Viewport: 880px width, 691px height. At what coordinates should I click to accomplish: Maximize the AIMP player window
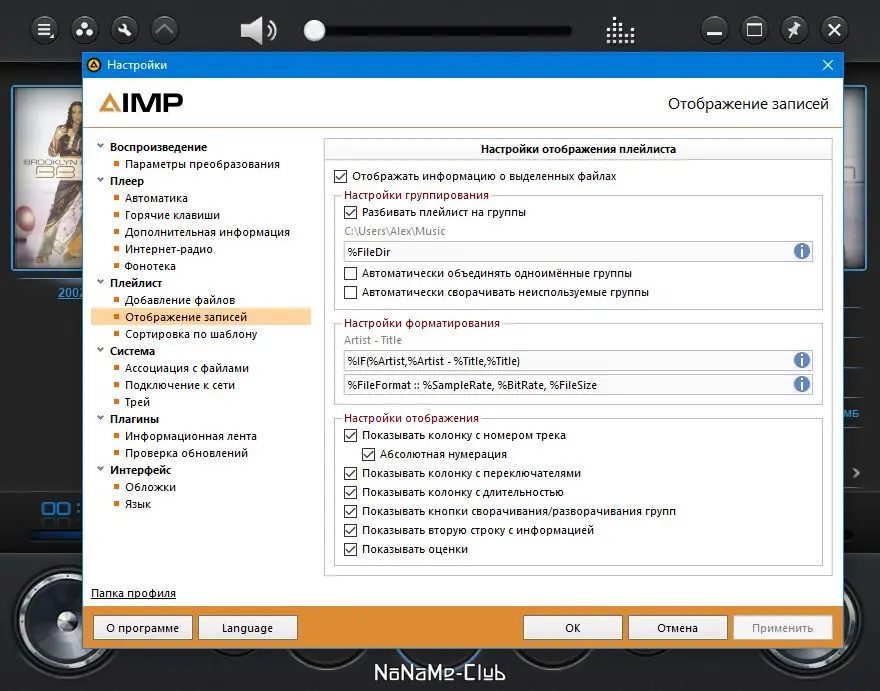pos(754,29)
